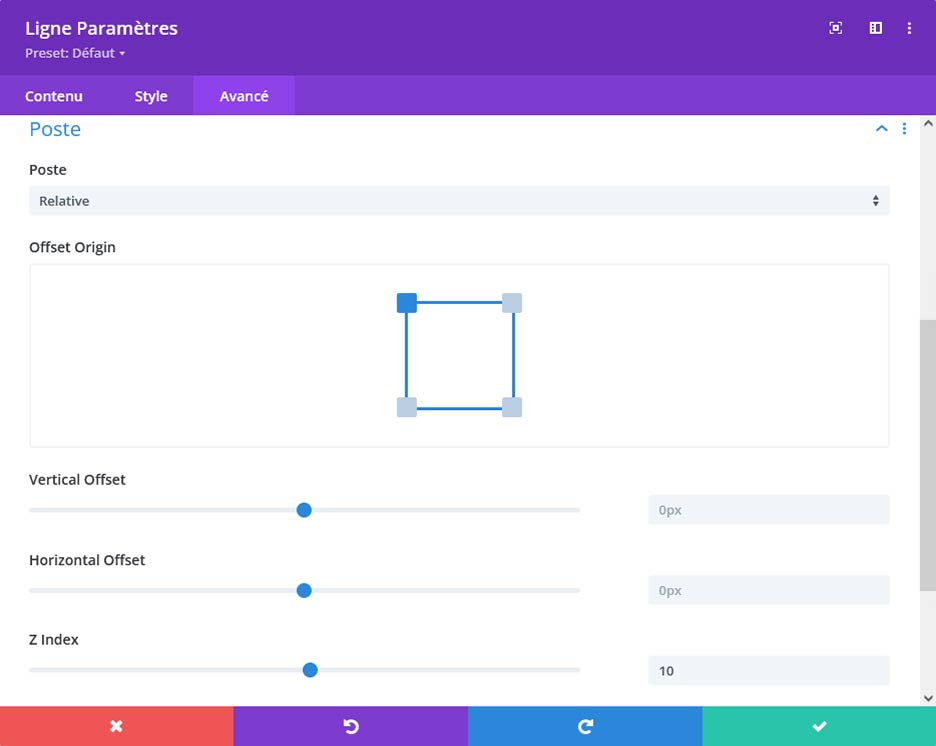Click the red discard changes X icon
The image size is (936, 746).
click(116, 726)
